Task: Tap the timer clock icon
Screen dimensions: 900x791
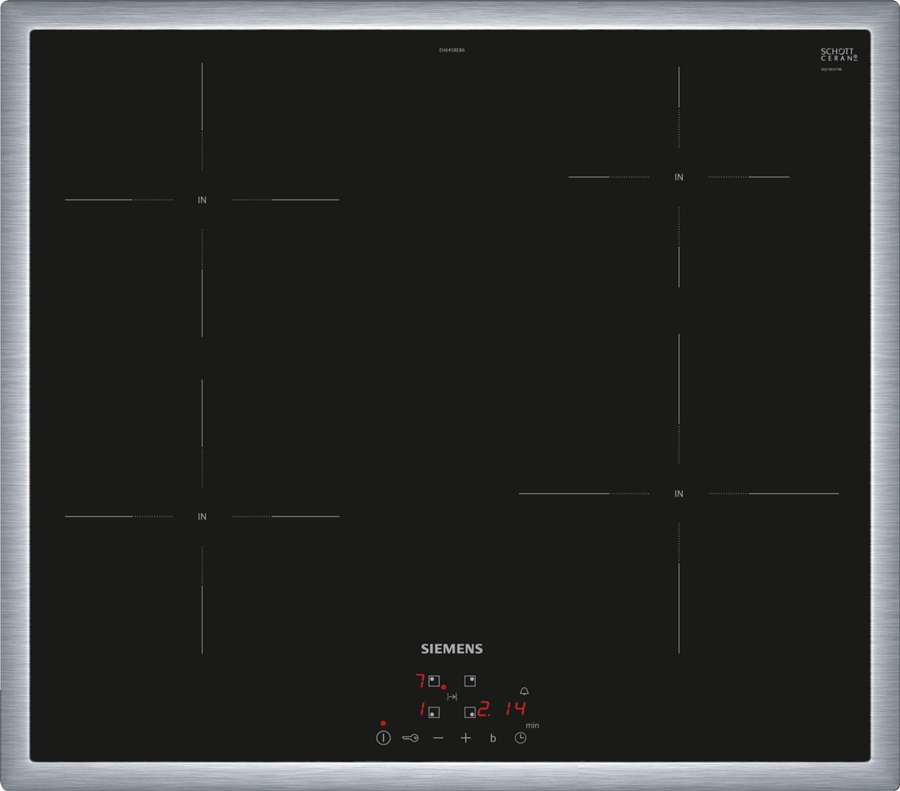Action: coord(520,737)
